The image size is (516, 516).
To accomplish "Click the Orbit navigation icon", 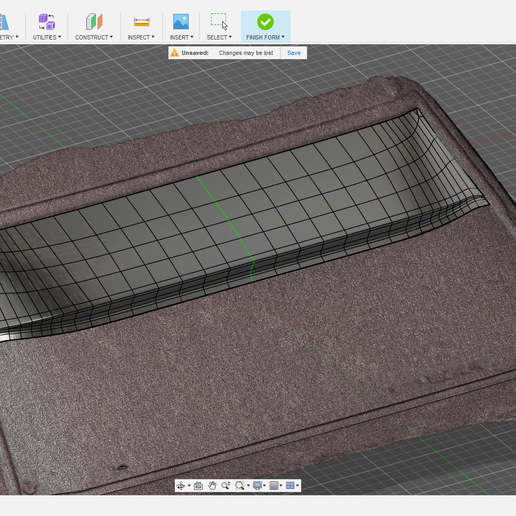I will 181,485.
